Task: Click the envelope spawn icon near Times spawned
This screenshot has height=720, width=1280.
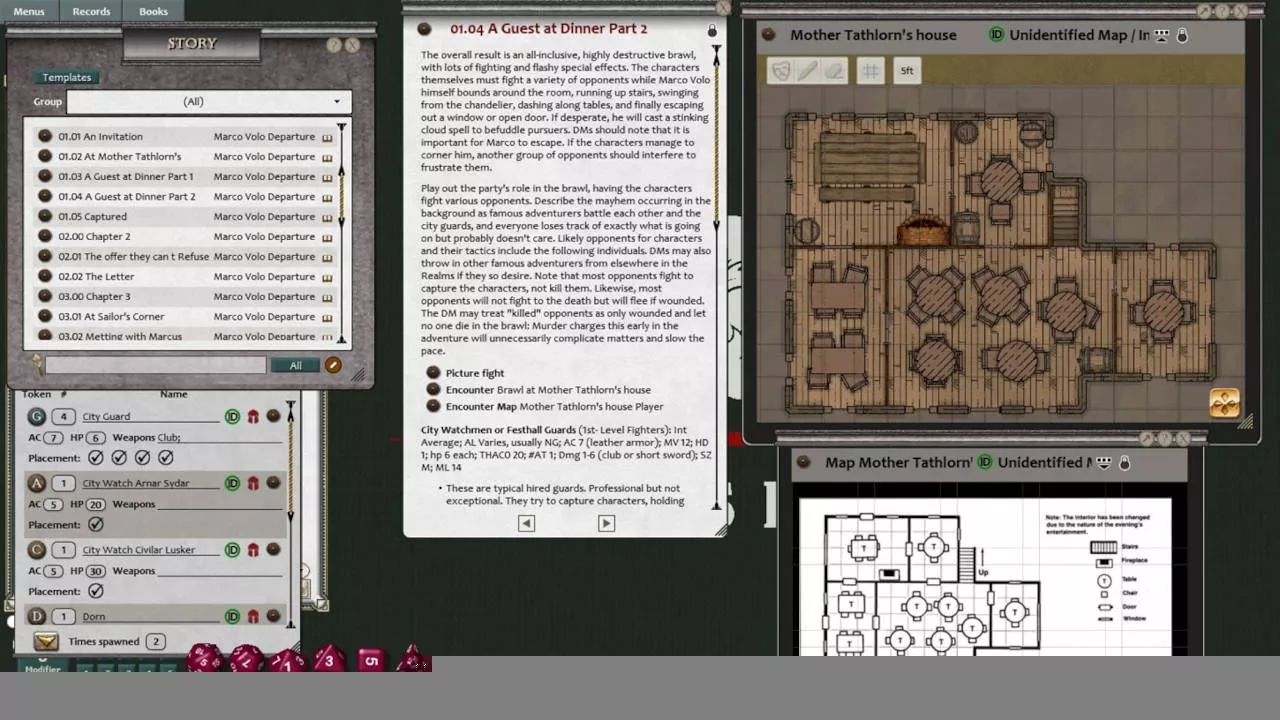Action: click(x=46, y=641)
